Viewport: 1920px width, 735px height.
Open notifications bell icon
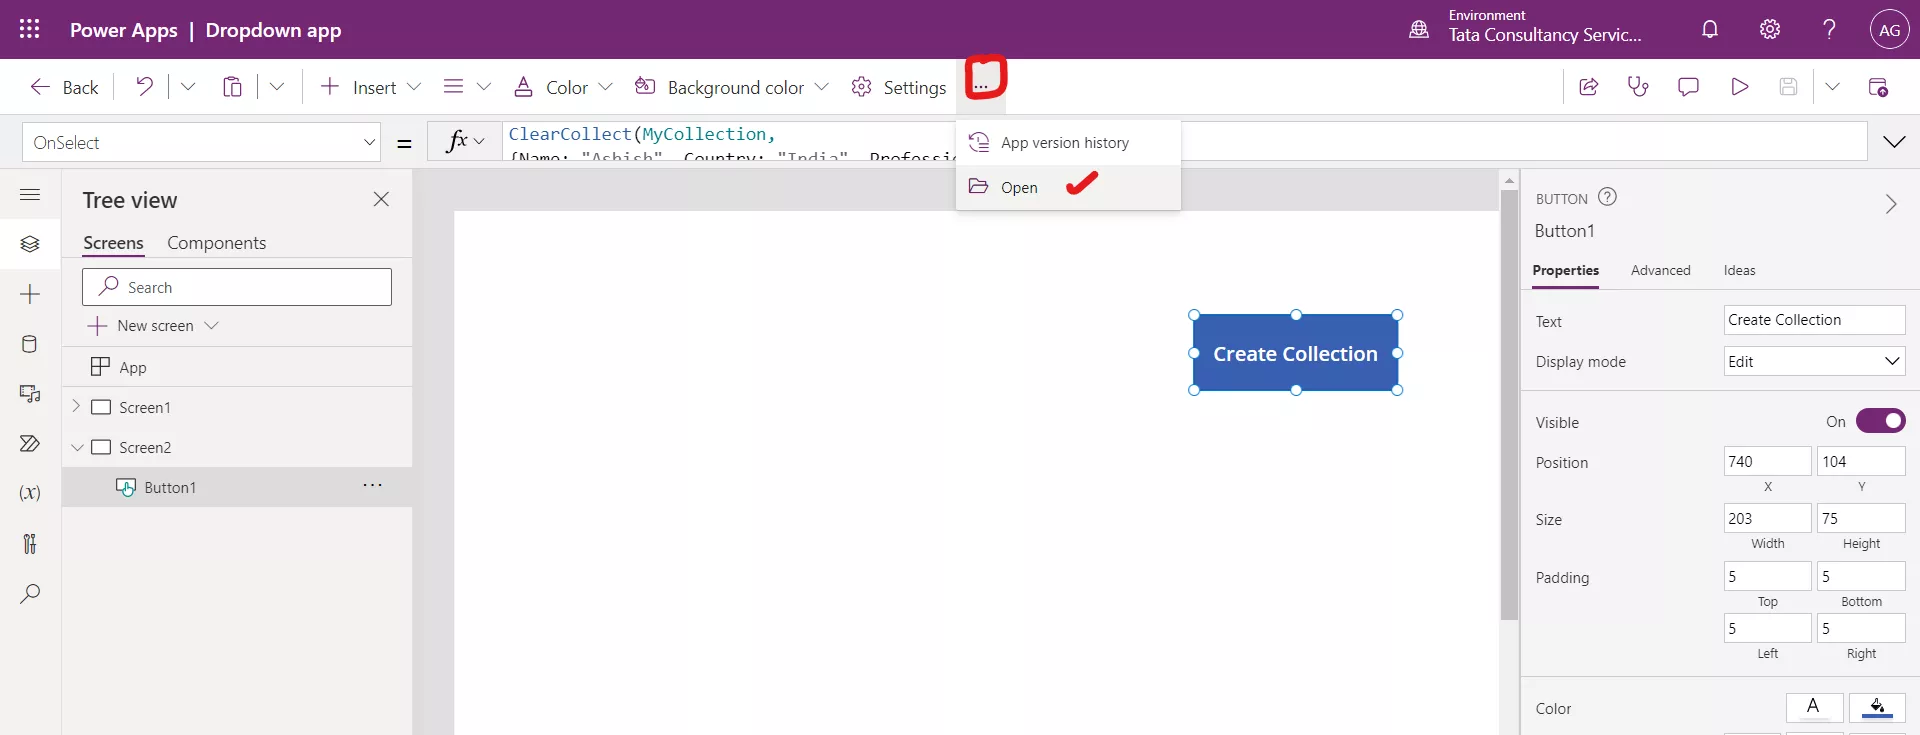pos(1710,29)
